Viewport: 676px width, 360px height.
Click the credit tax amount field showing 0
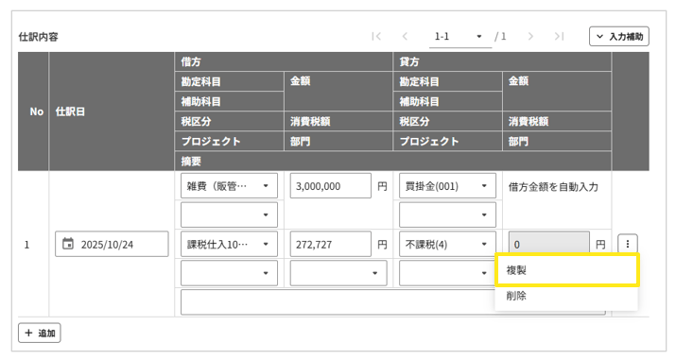(549, 244)
